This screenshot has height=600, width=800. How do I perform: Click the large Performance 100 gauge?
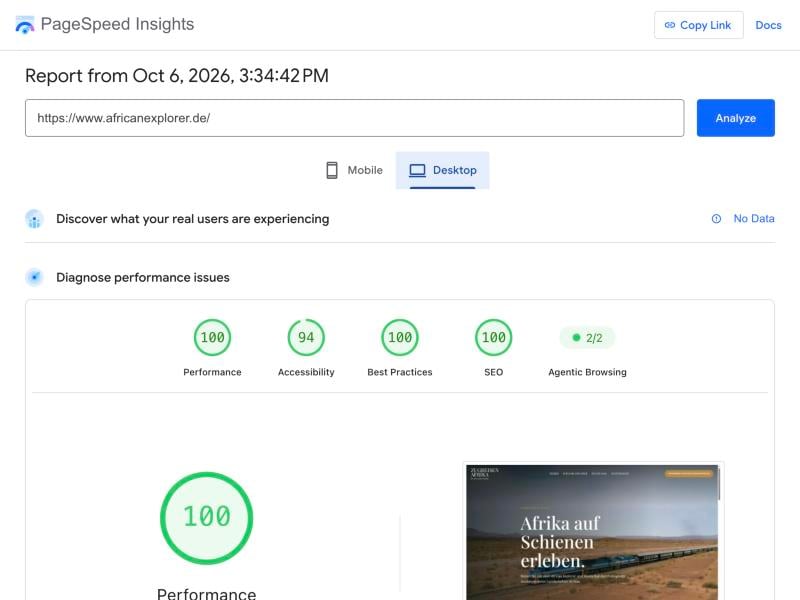tap(207, 518)
